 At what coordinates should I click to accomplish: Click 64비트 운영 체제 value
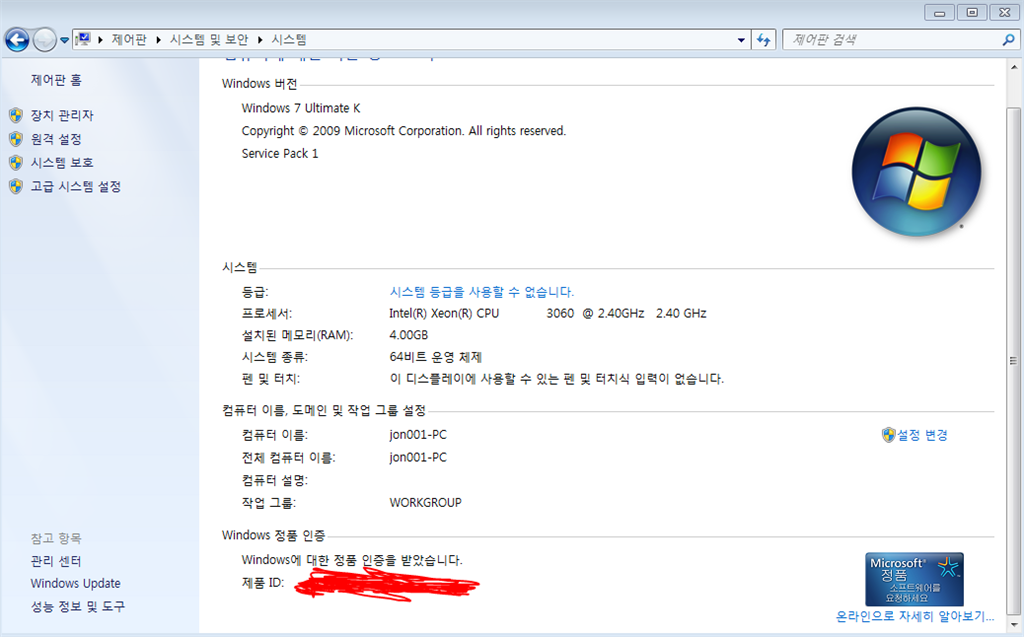(x=436, y=357)
